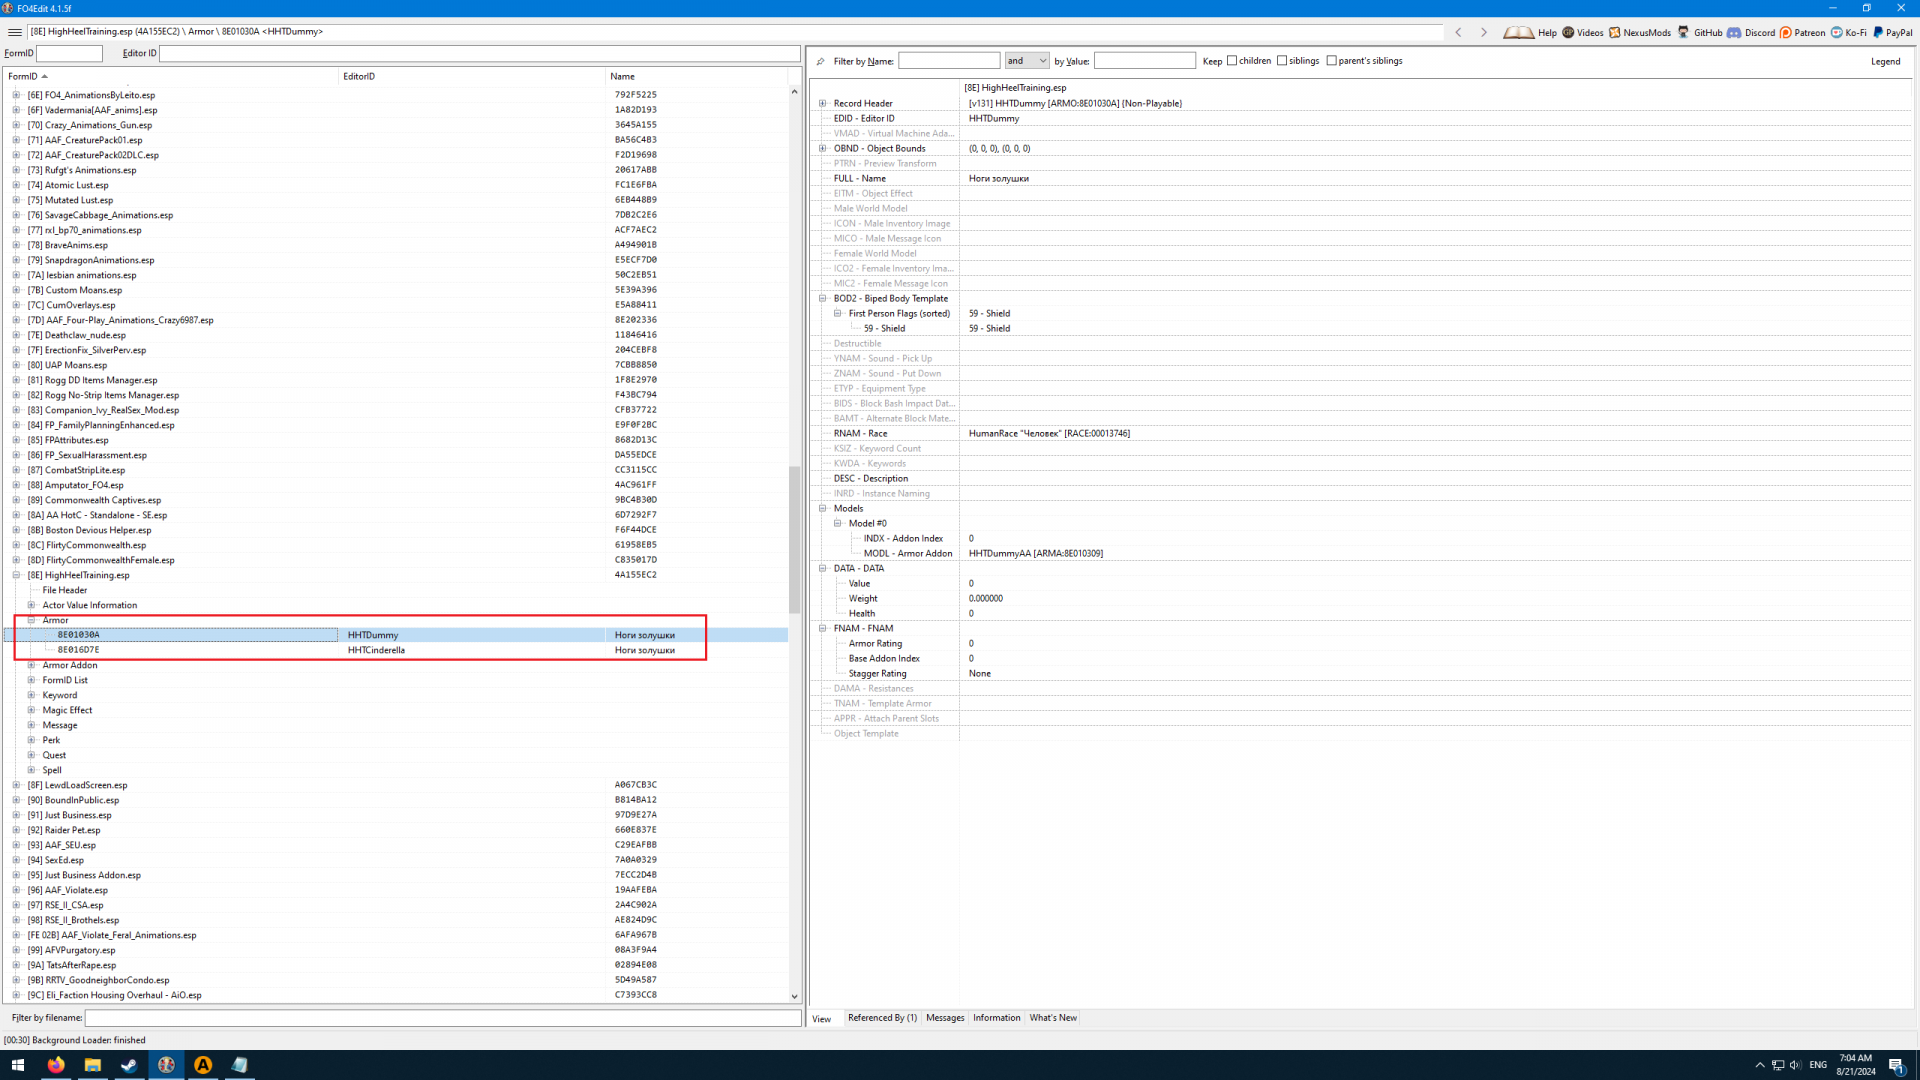This screenshot has height=1080, width=1920.
Task: Click the left pane vertical scrollbar
Action: pyautogui.click(x=794, y=540)
